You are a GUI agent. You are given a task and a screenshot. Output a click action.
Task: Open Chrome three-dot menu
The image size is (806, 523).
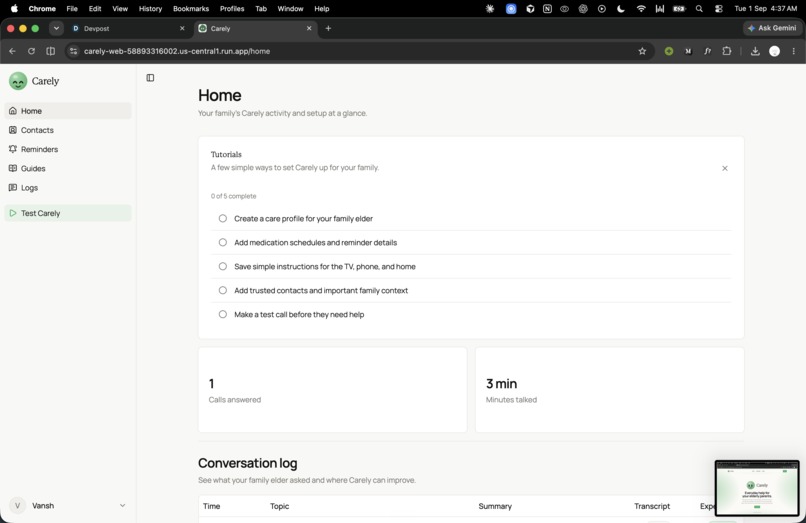[794, 51]
